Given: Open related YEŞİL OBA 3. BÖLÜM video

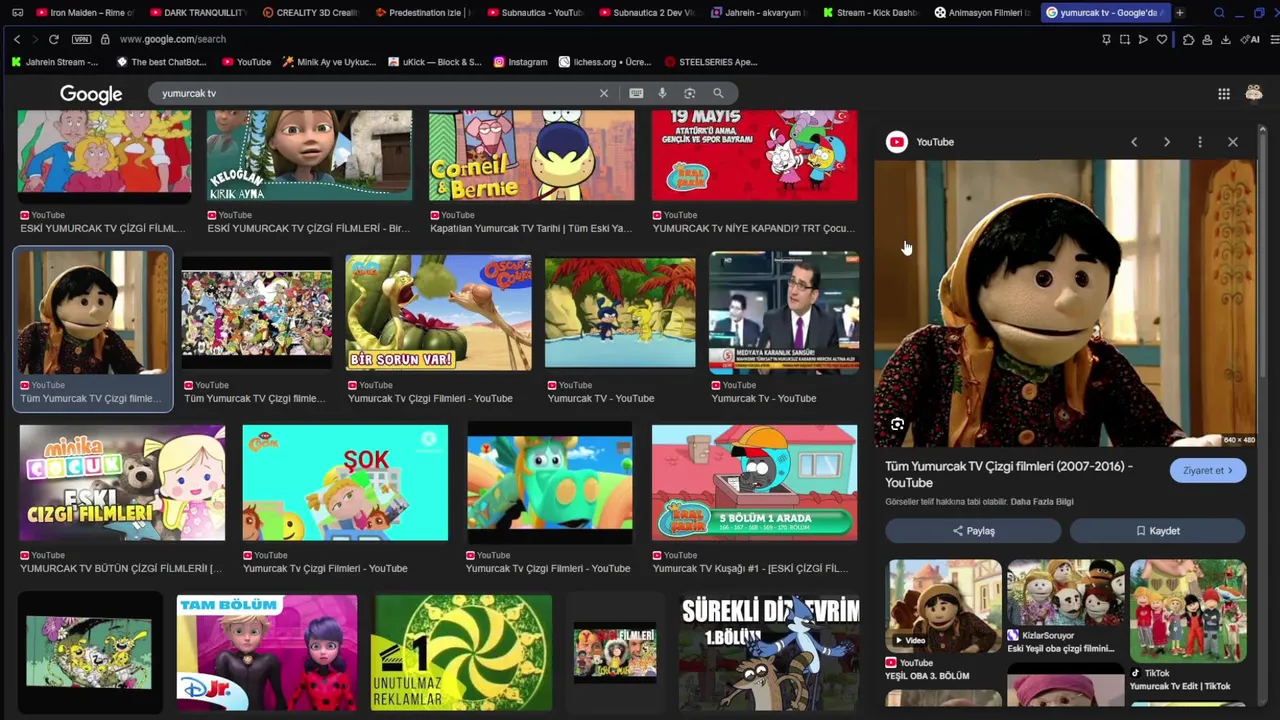Looking at the screenshot, I should (943, 620).
